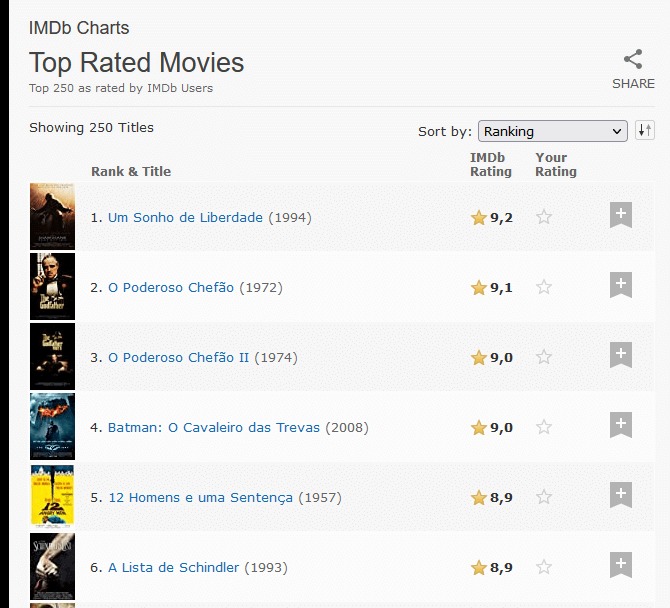Viewport: 670px width, 608px height.
Task: Click the 'IMDb Charts' heading text
Action: [x=79, y=28]
